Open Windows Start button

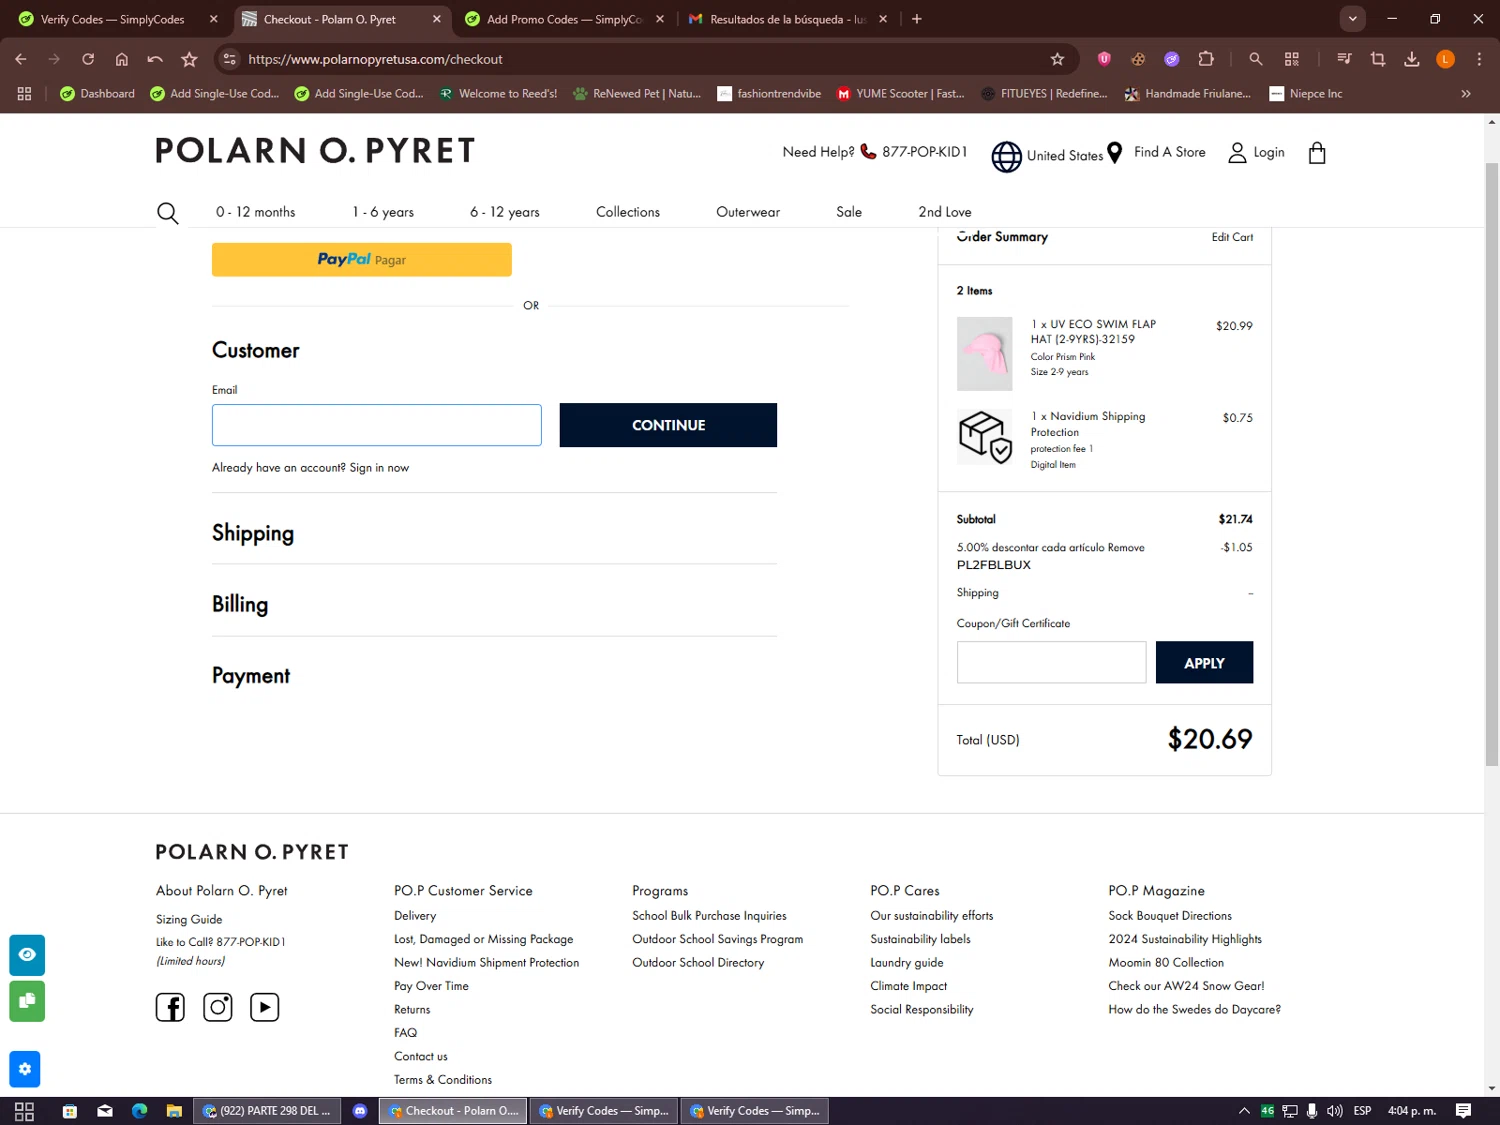(25, 1111)
